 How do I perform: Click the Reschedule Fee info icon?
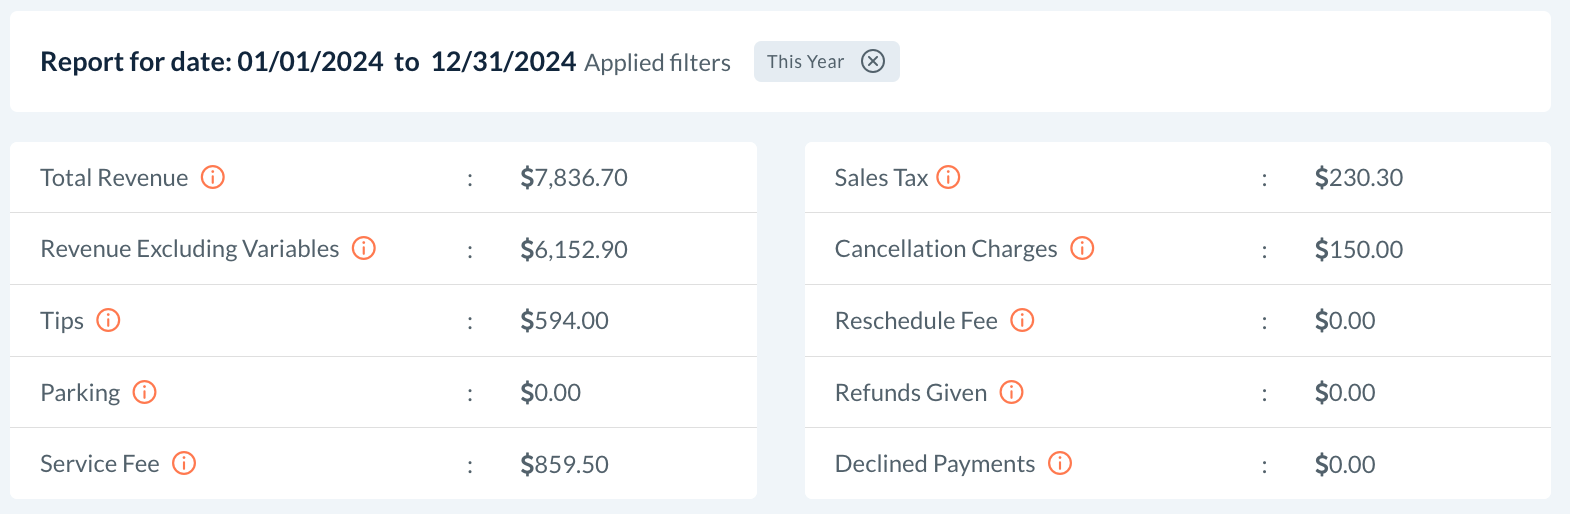[1022, 320]
